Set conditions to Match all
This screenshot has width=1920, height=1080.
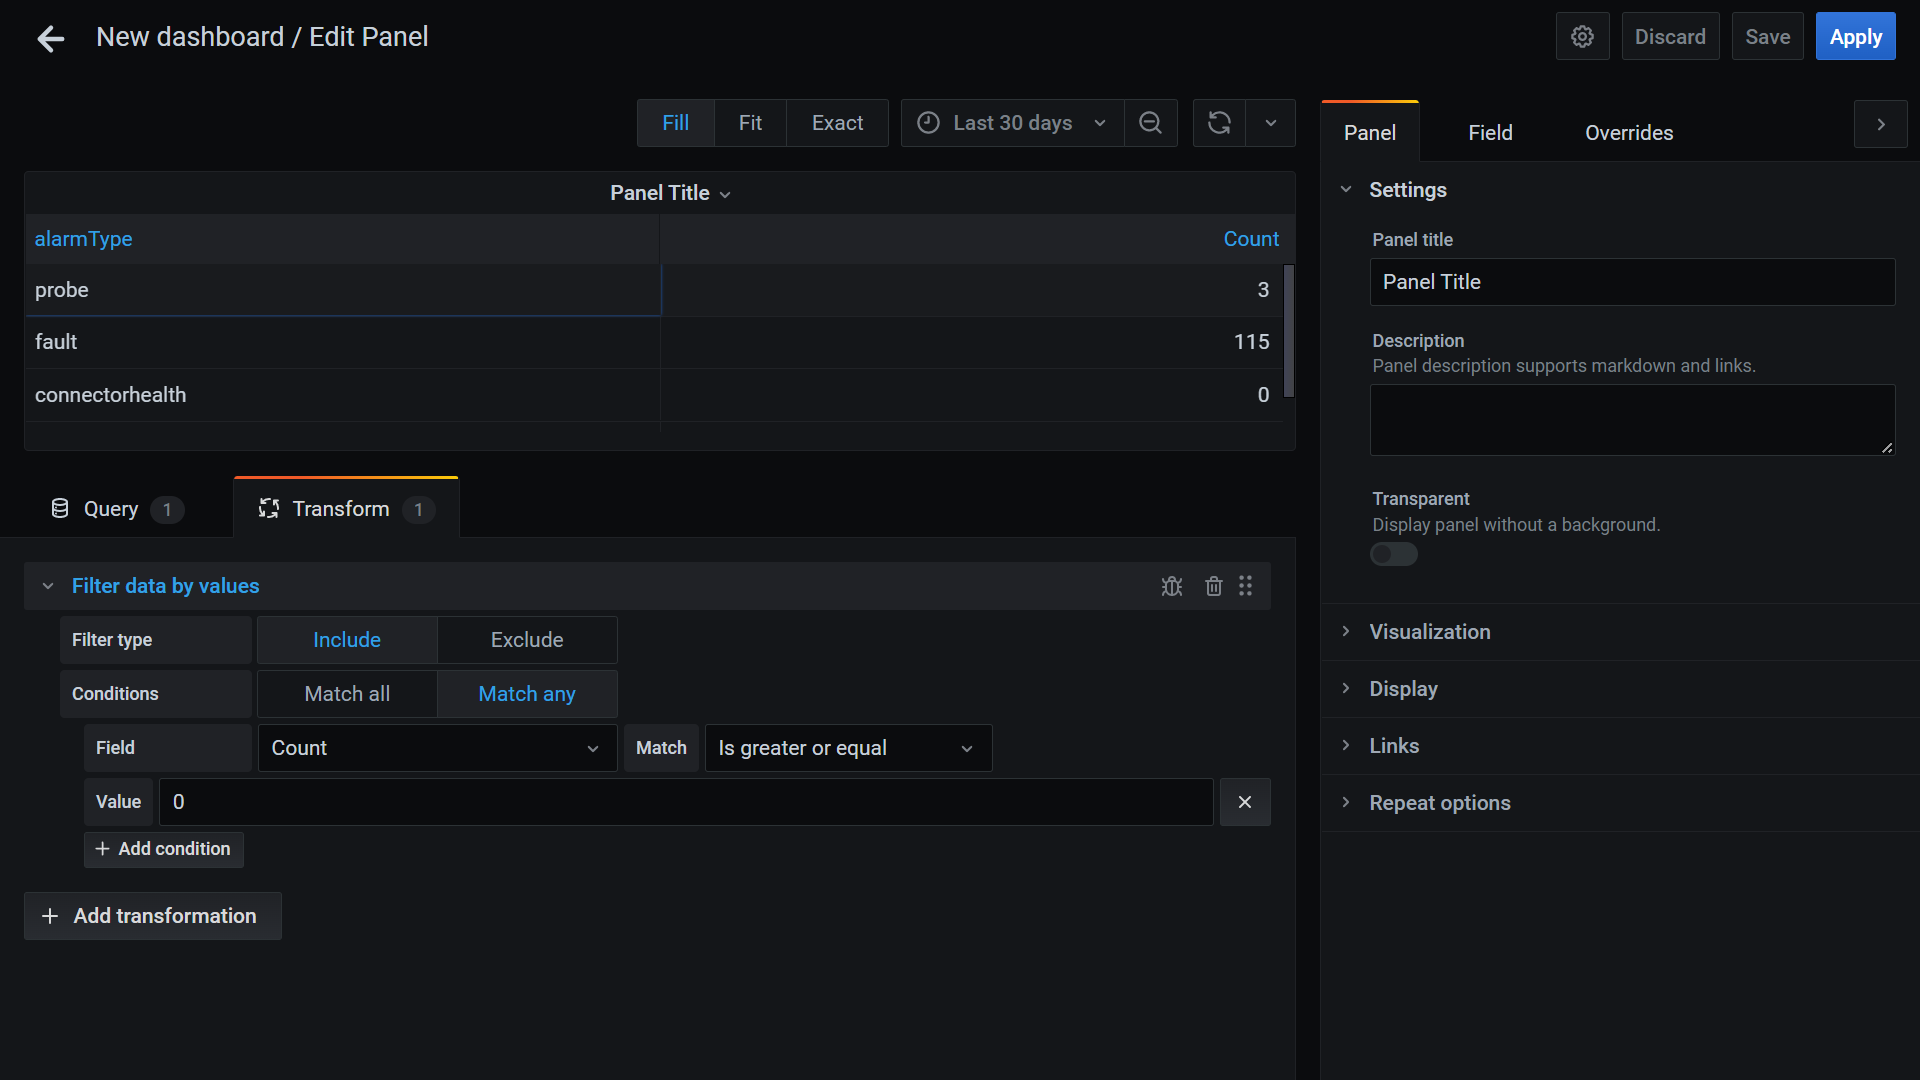pos(346,693)
